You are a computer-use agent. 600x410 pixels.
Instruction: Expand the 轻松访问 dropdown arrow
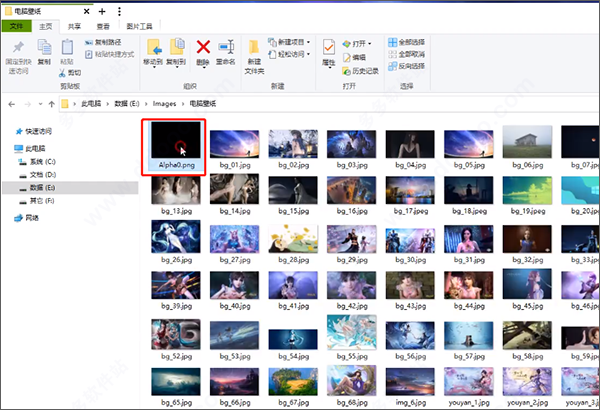pos(308,54)
